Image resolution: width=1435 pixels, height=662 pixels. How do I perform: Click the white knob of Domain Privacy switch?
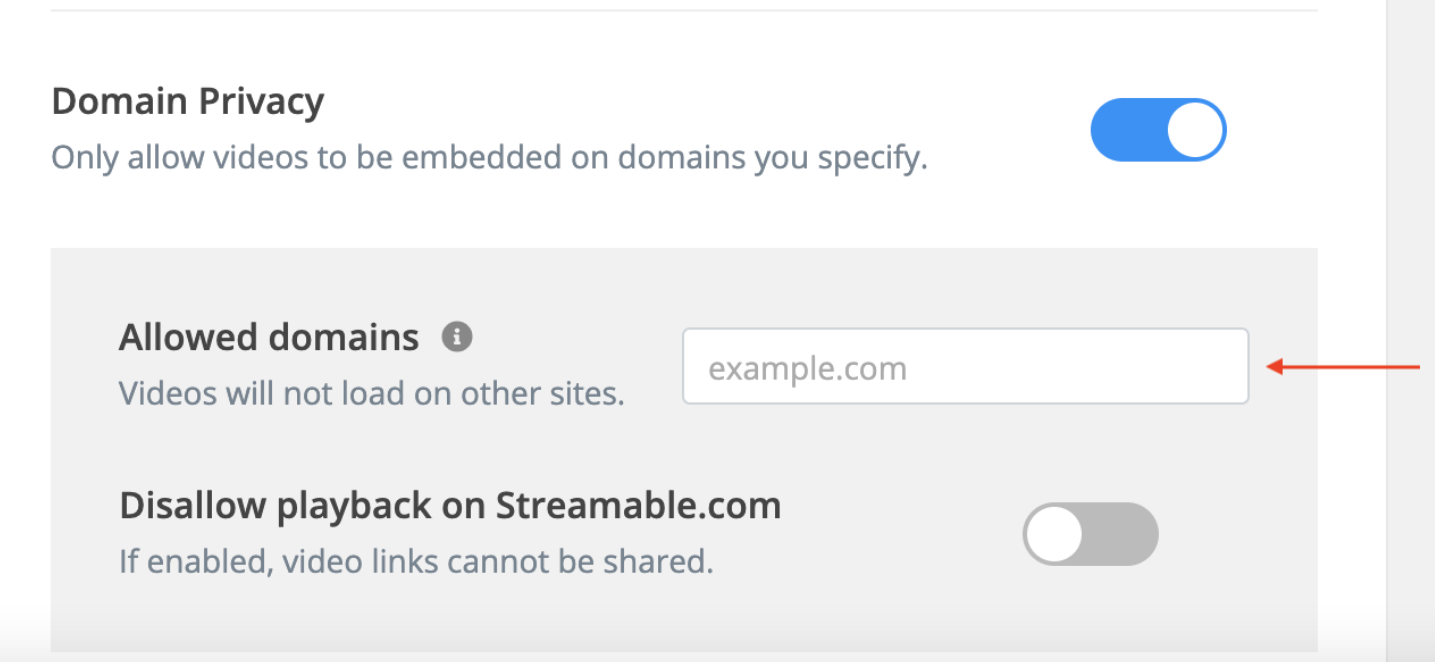[1196, 130]
